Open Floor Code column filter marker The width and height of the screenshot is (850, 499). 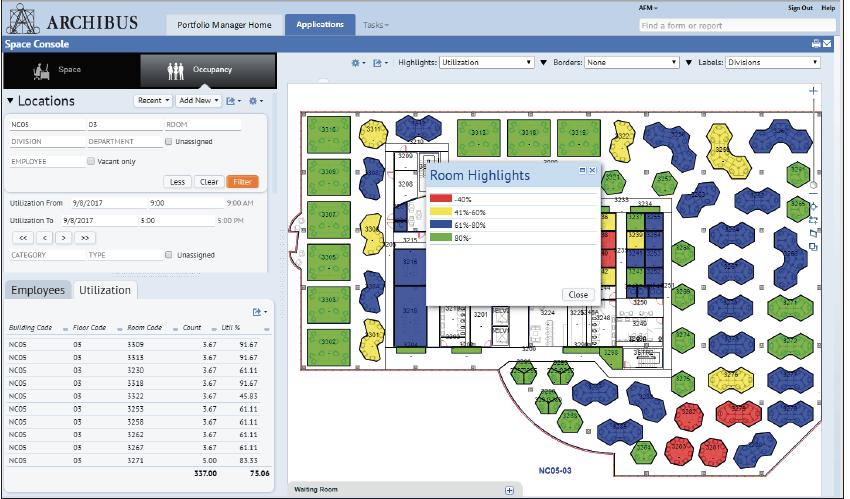click(x=119, y=329)
